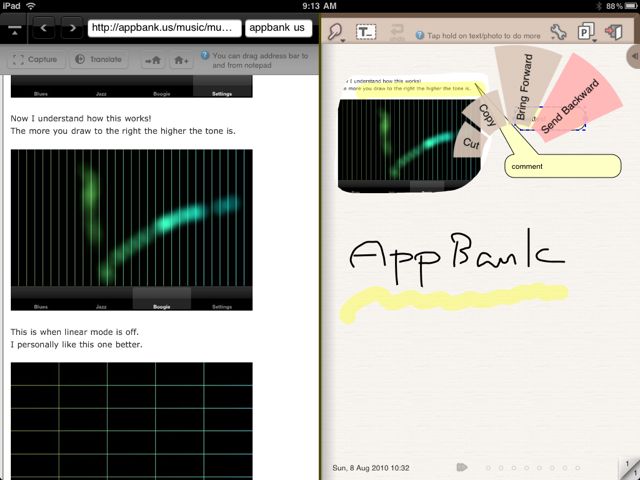Viewport: 640px width, 480px height.
Task: Go forward in browser history
Action: pos(72,28)
